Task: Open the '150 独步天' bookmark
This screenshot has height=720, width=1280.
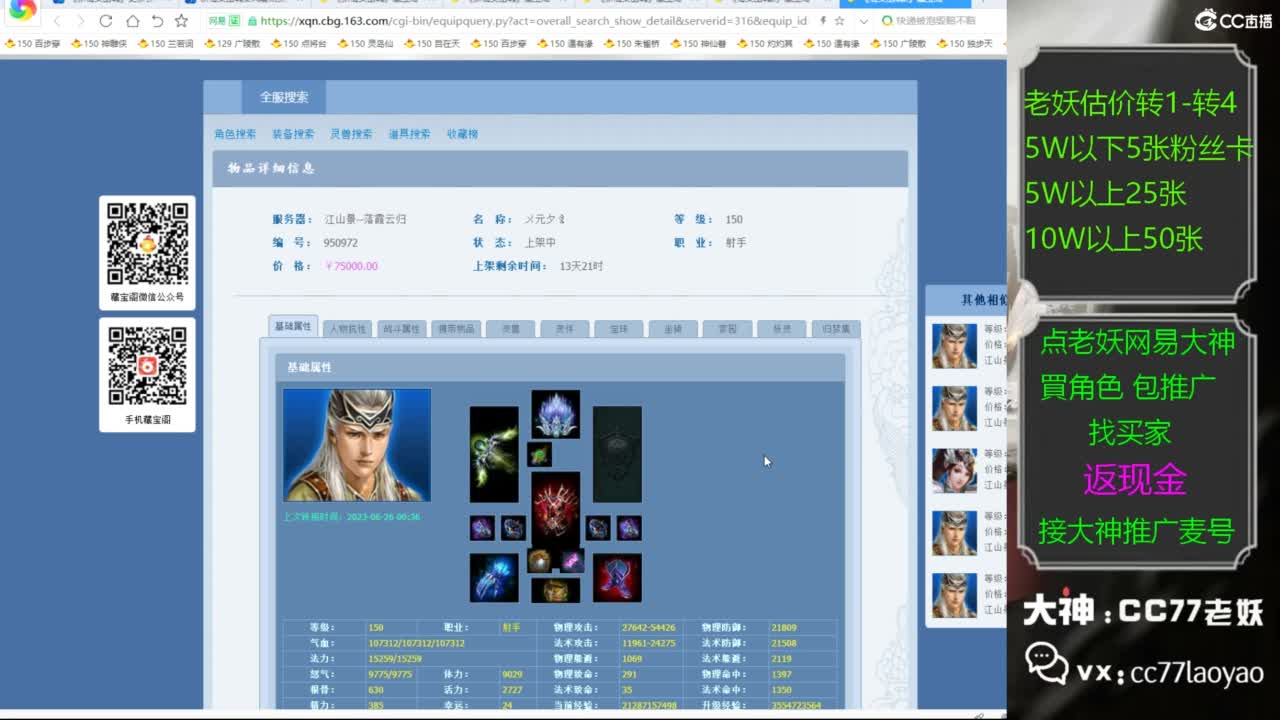Action: (963, 44)
